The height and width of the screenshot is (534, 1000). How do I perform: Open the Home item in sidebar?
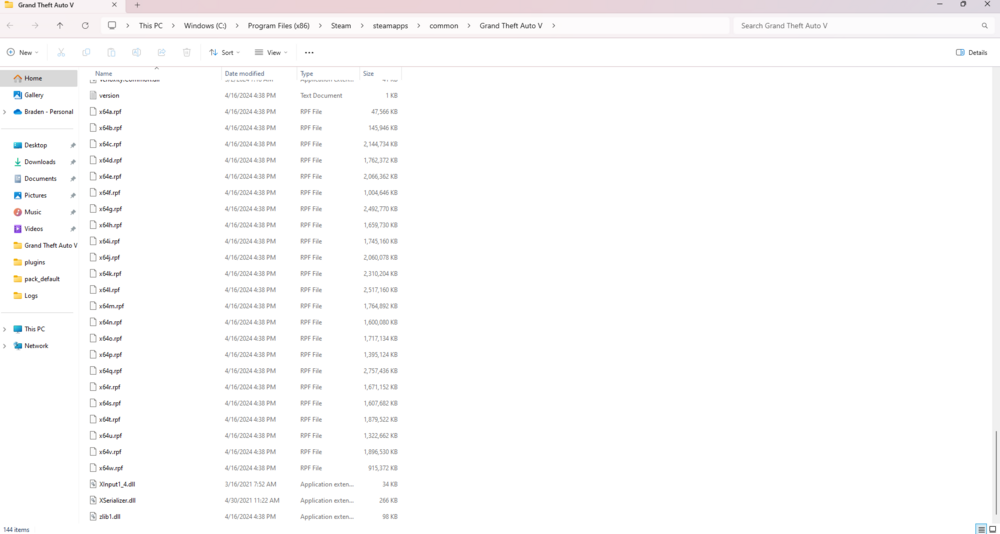pyautogui.click(x=38, y=78)
